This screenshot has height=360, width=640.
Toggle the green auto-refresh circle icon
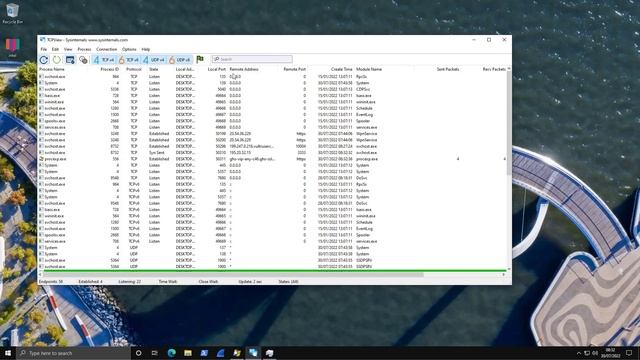(57, 60)
